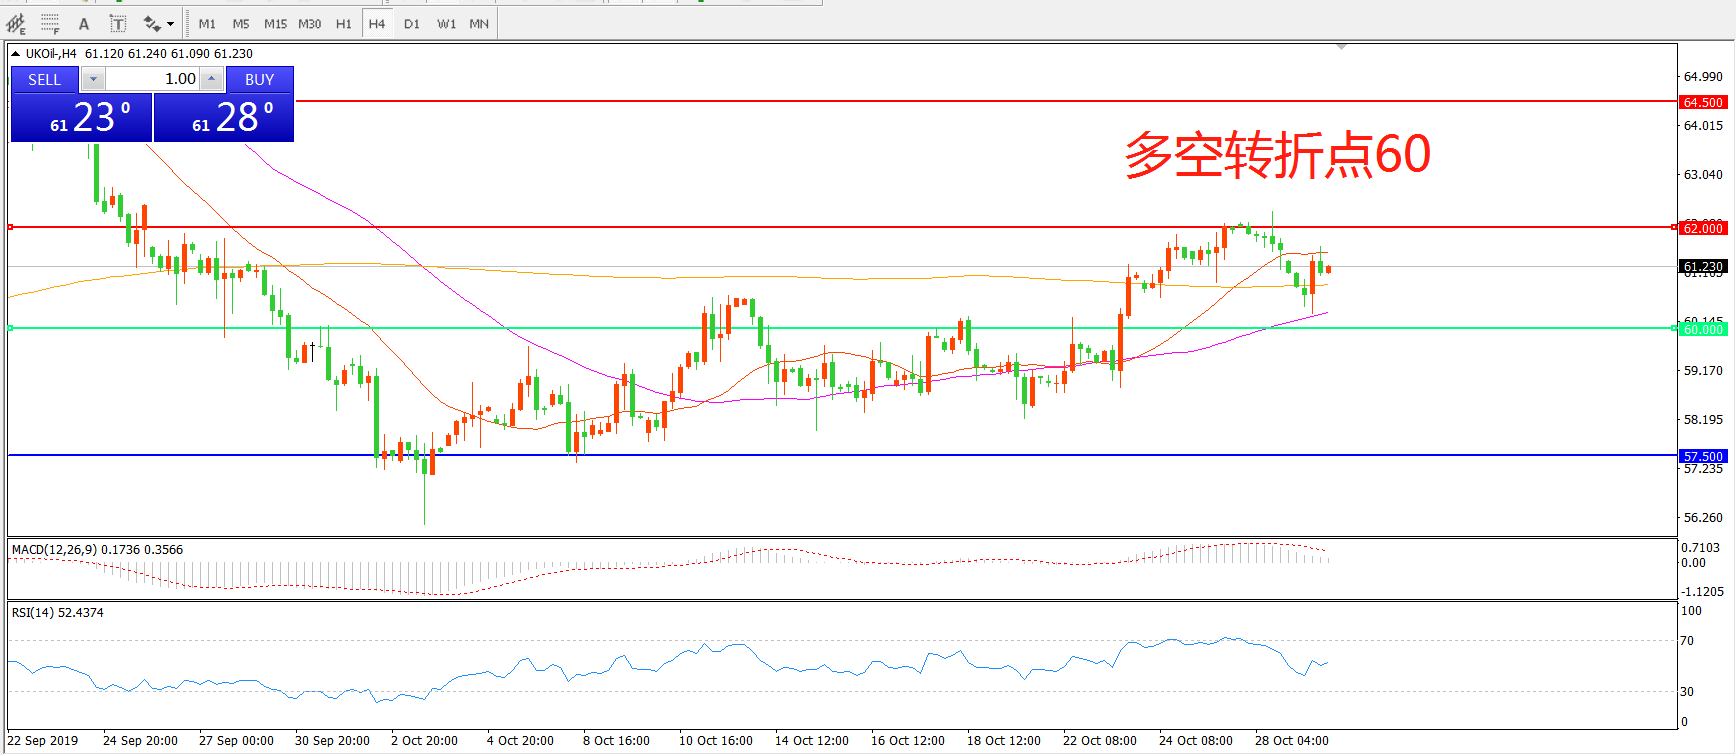Select the D1 daily timeframe
The width and height of the screenshot is (1736, 755).
click(412, 24)
